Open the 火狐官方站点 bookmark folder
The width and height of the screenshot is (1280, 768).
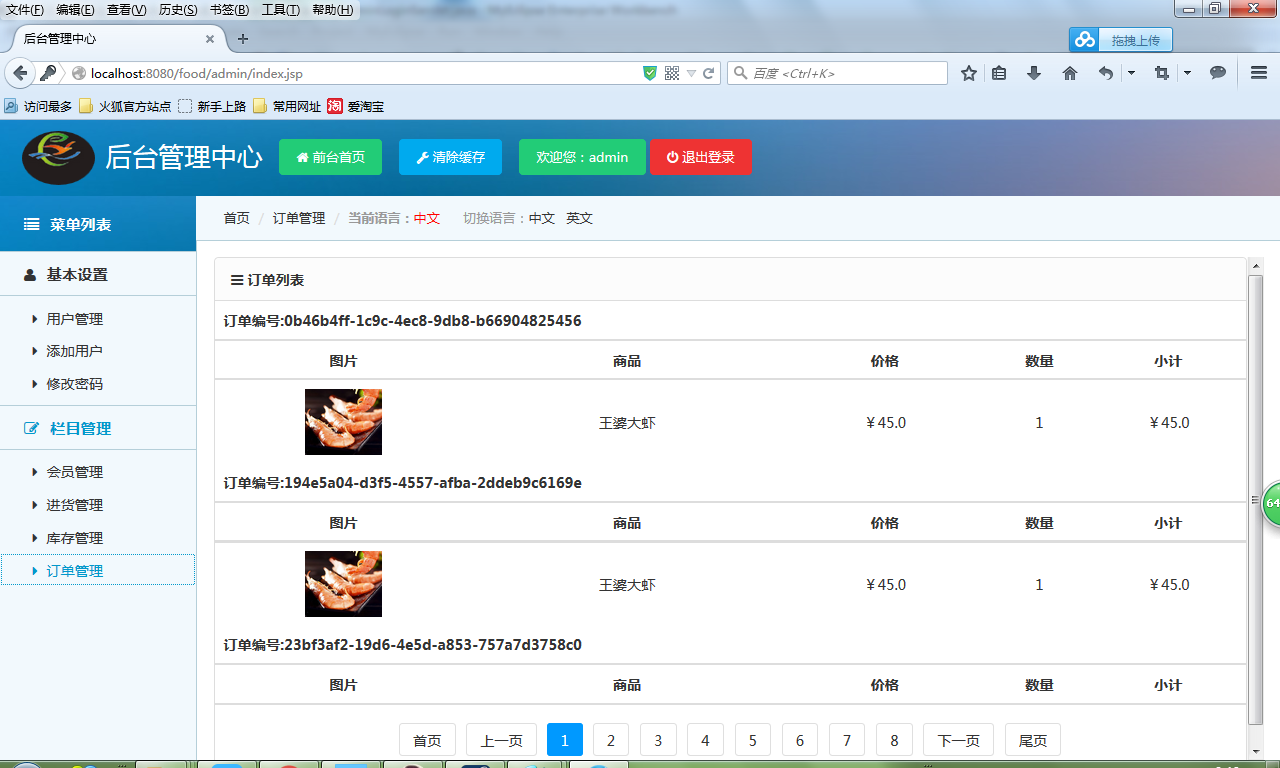pos(125,106)
